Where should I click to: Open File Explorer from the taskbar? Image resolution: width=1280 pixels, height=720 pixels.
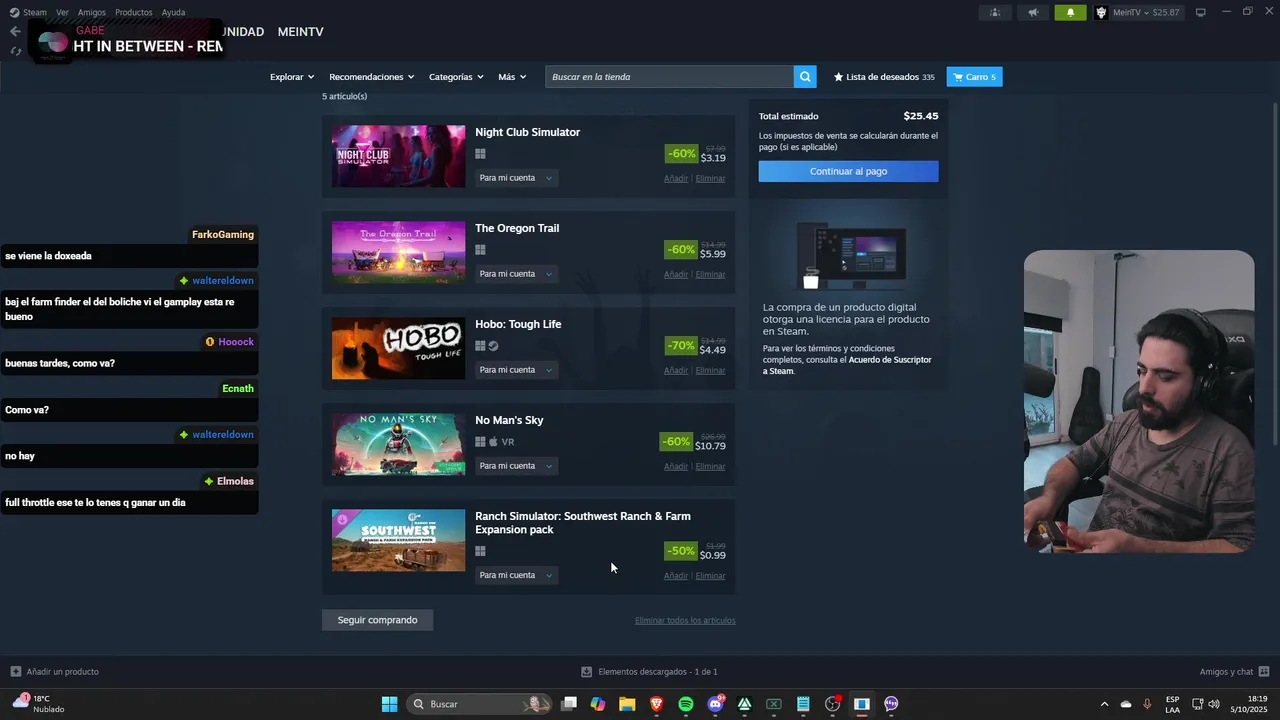(x=627, y=704)
